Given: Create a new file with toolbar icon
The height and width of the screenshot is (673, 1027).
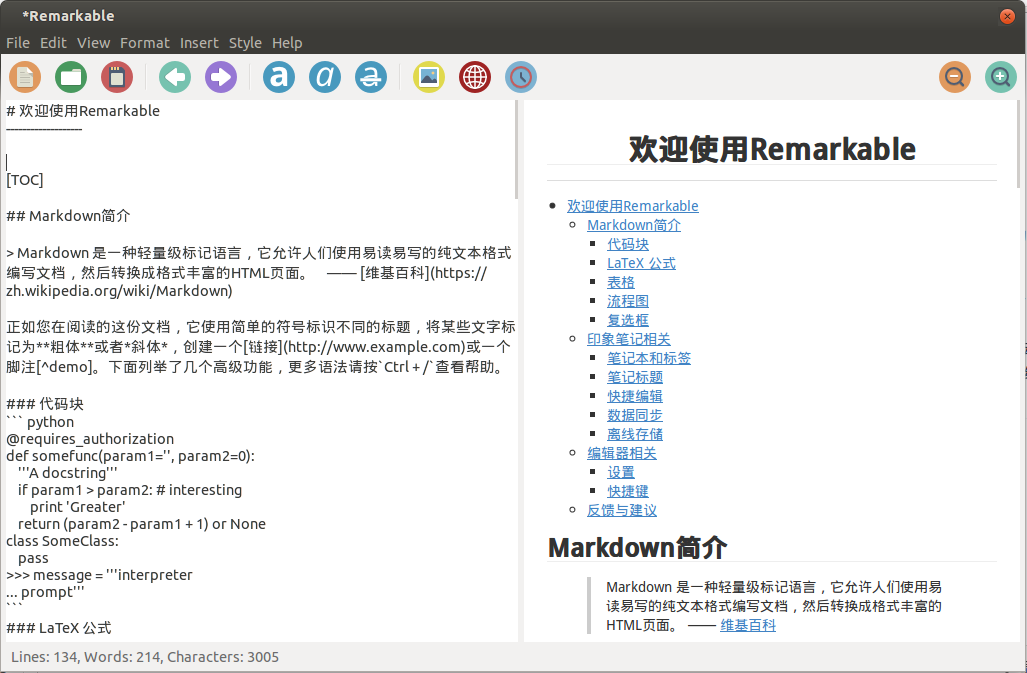Looking at the screenshot, I should (x=25, y=77).
